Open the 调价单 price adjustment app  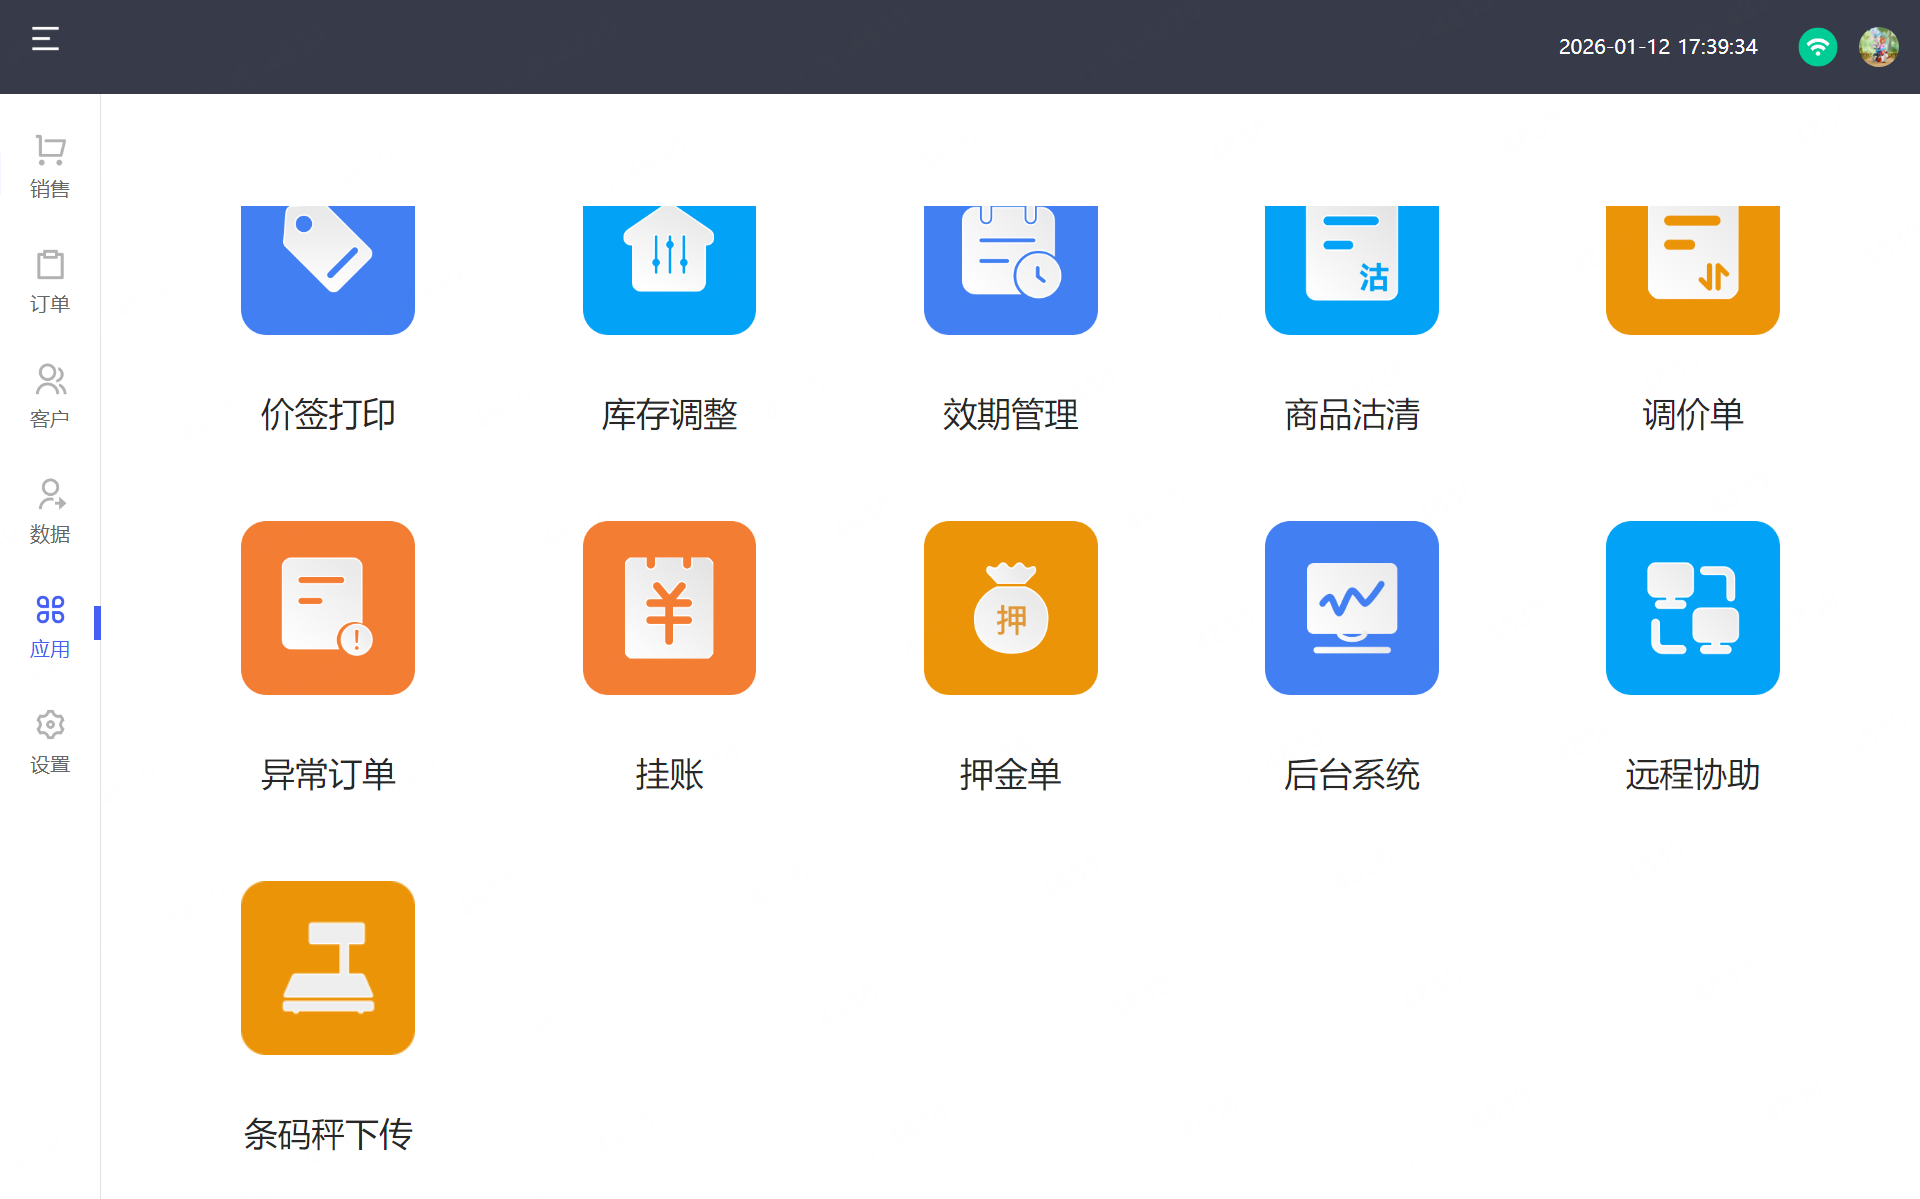1692,270
